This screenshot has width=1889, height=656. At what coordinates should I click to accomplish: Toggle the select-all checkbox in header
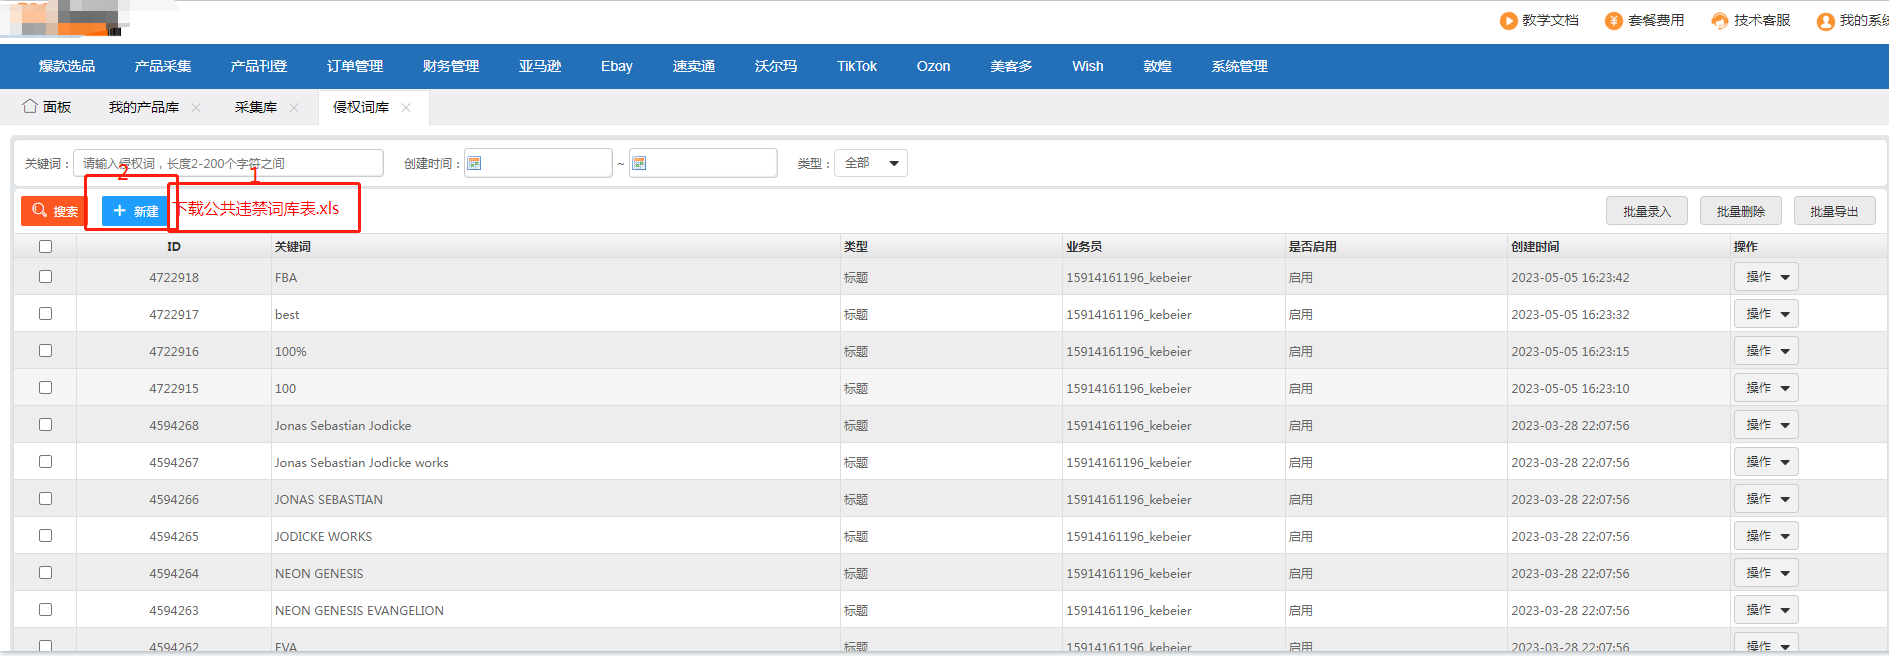pyautogui.click(x=45, y=247)
